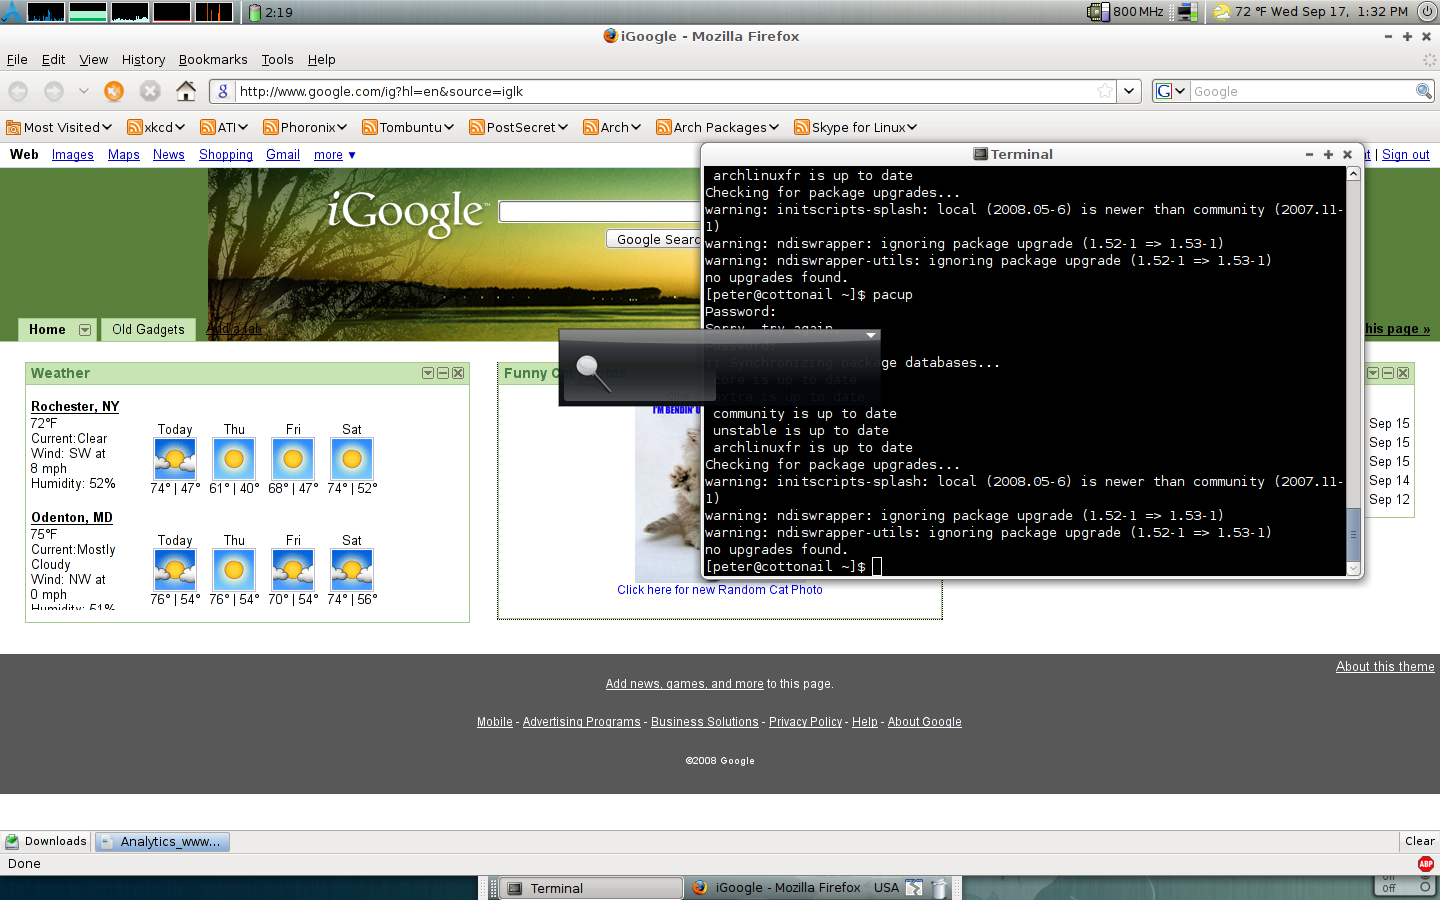Click the Firefox Back arrow button
The height and width of the screenshot is (900, 1440).
click(x=18, y=91)
